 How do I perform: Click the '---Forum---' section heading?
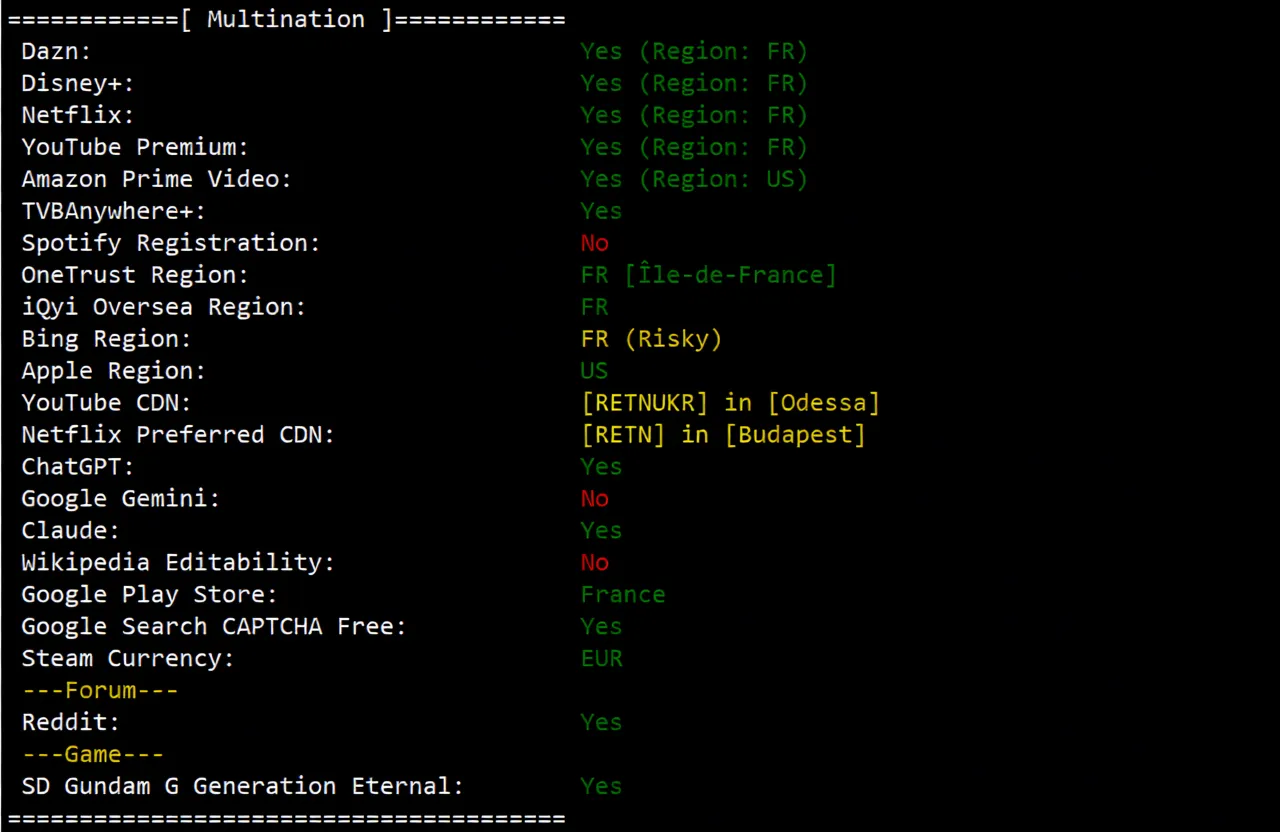click(x=100, y=691)
